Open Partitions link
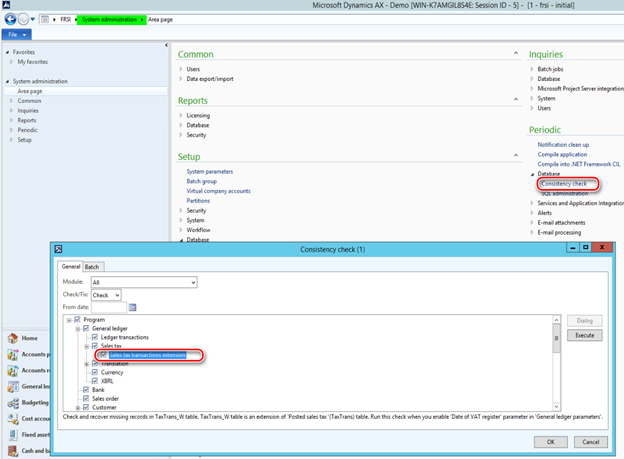Screen dimensions: 624x459 point(198,201)
